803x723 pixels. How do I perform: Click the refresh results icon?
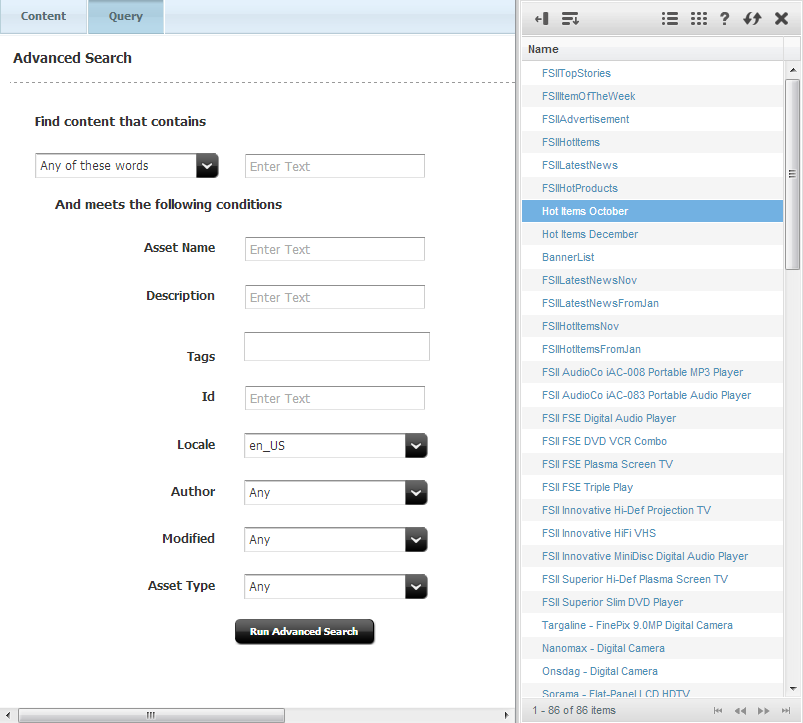pos(752,19)
